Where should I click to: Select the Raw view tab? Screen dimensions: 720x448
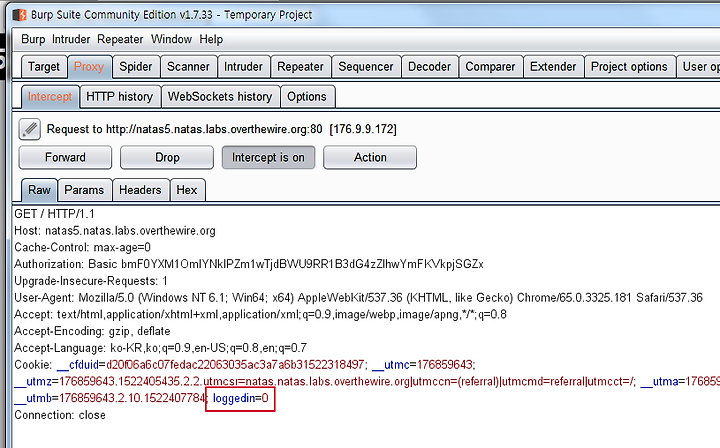pyautogui.click(x=39, y=190)
